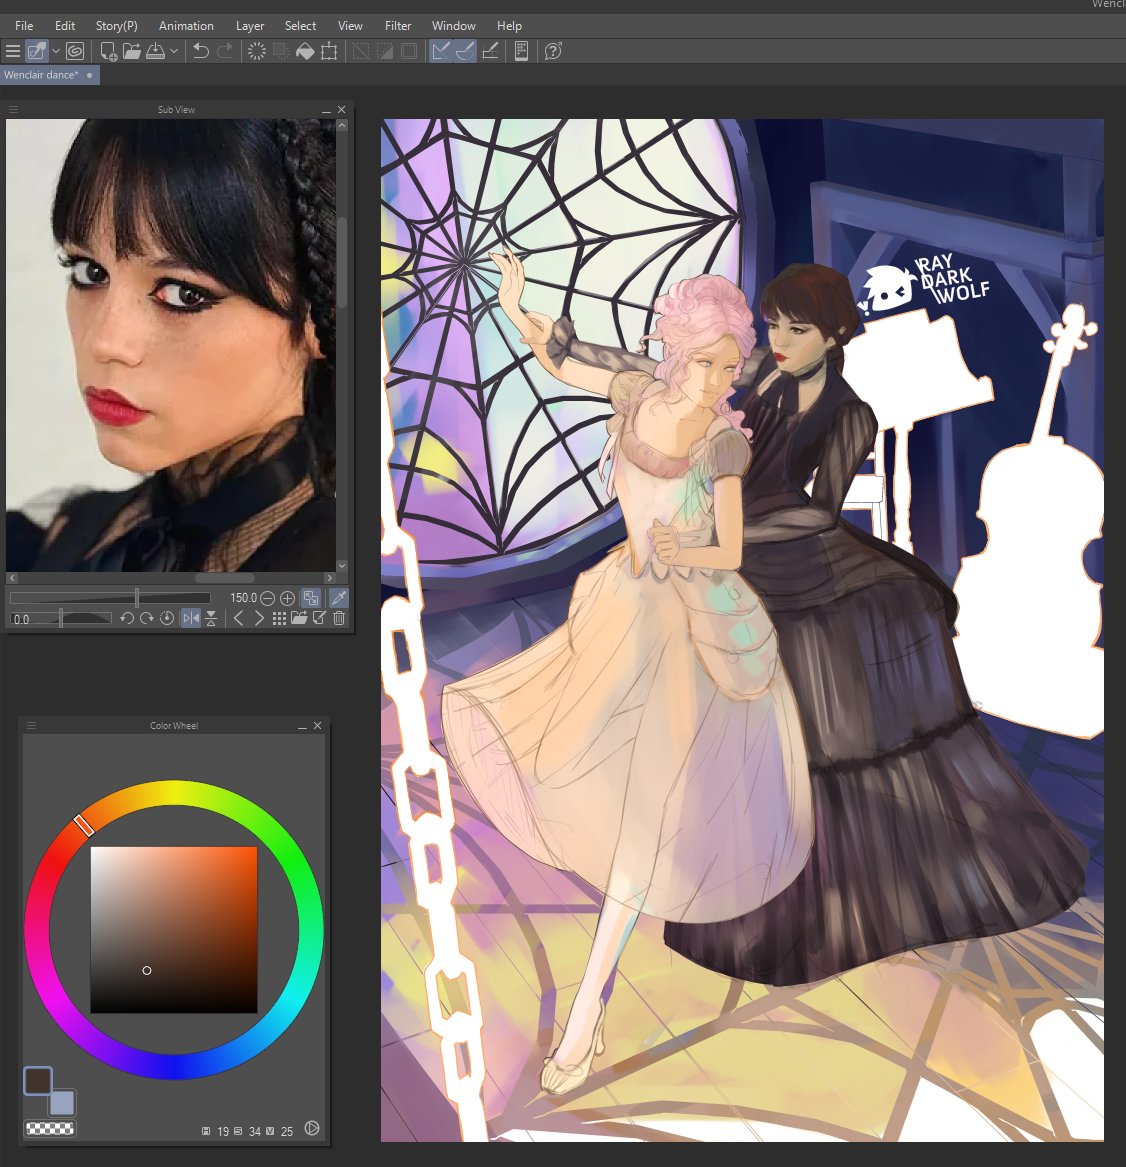1126x1167 pixels.
Task: Click the hue ring on the color wheel
Action: point(173,793)
